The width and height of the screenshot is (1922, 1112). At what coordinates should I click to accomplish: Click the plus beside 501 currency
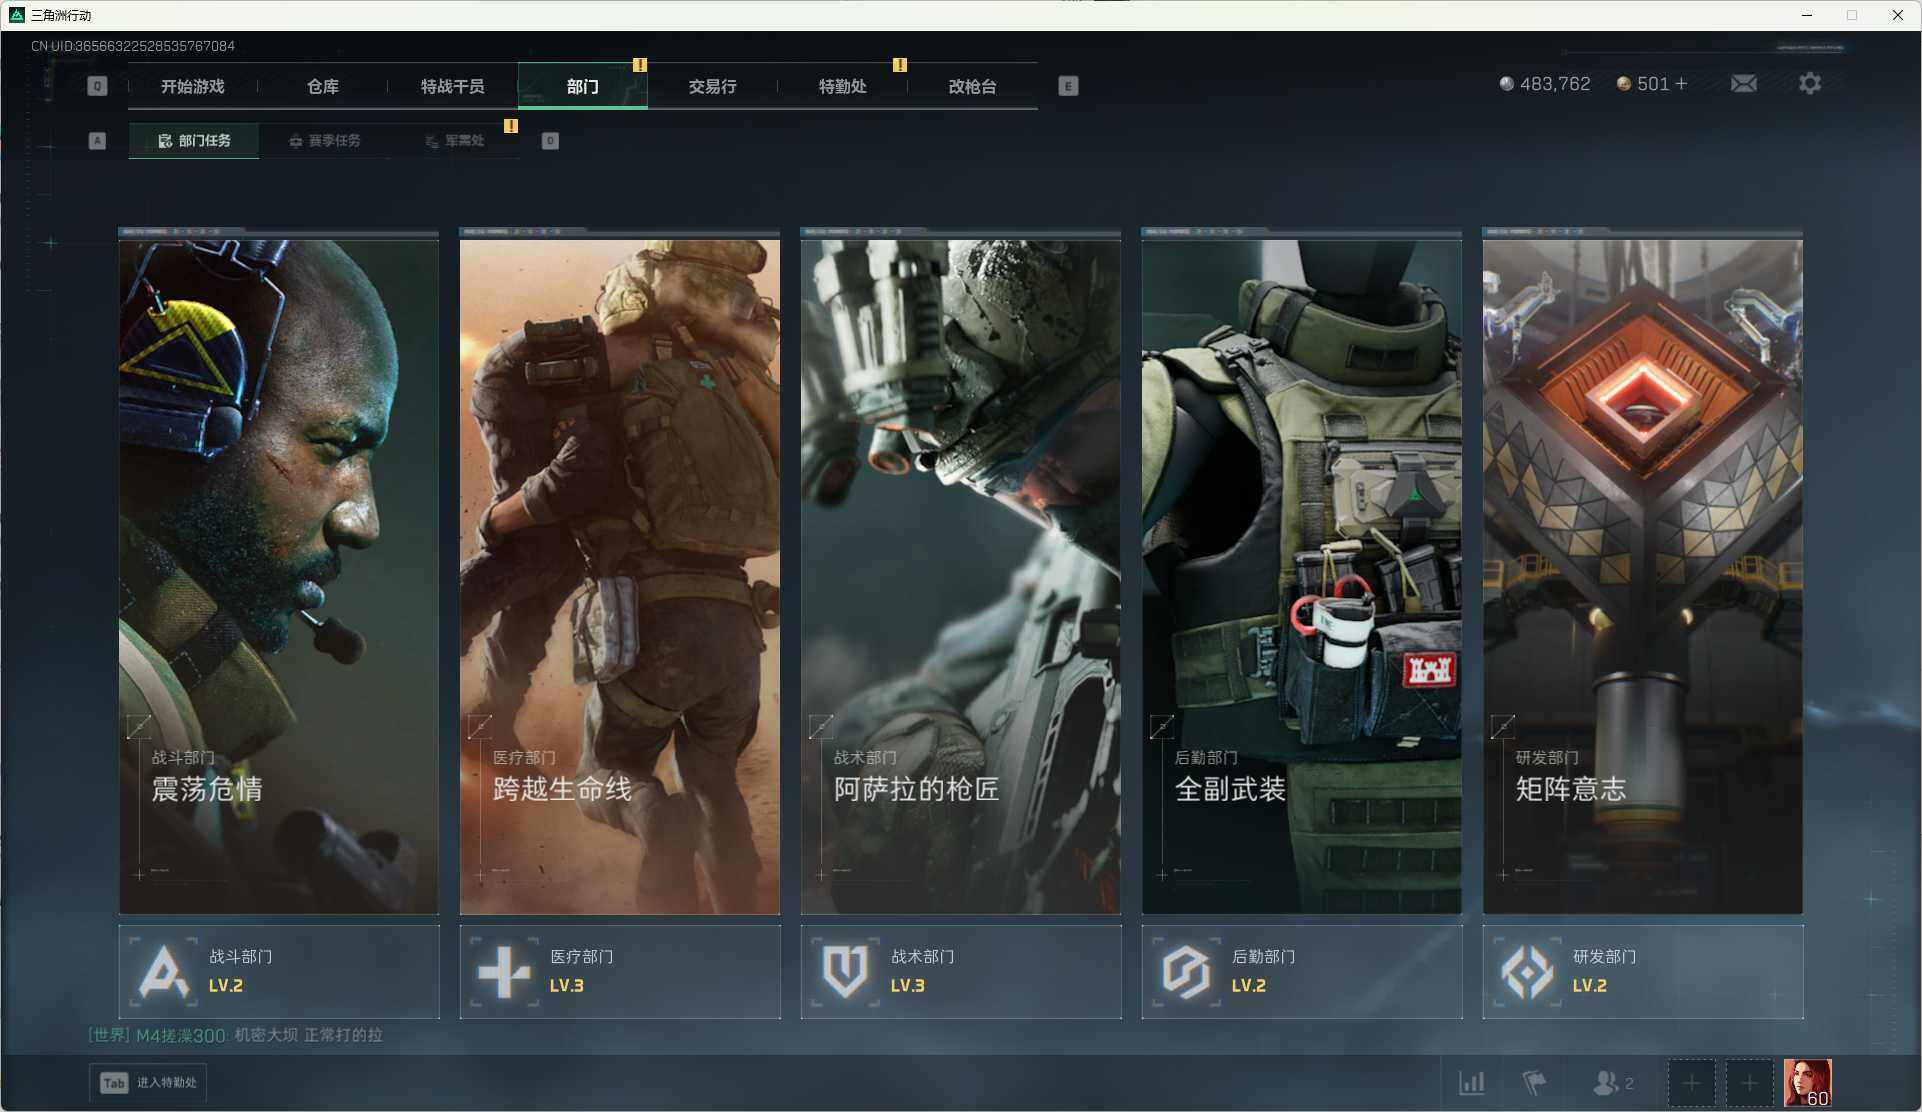tap(1682, 84)
